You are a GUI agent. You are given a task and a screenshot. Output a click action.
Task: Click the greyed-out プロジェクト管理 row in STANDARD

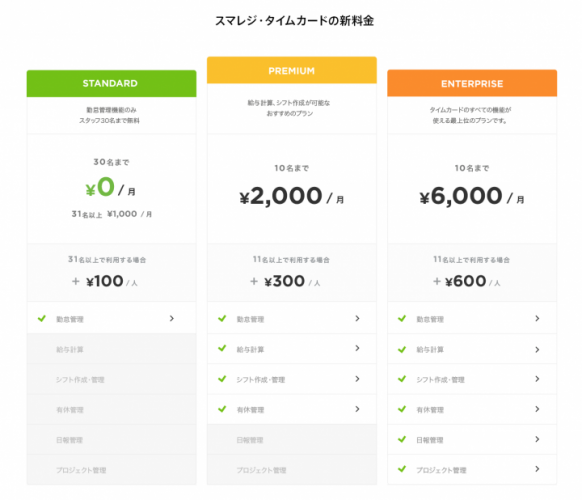coord(111,470)
